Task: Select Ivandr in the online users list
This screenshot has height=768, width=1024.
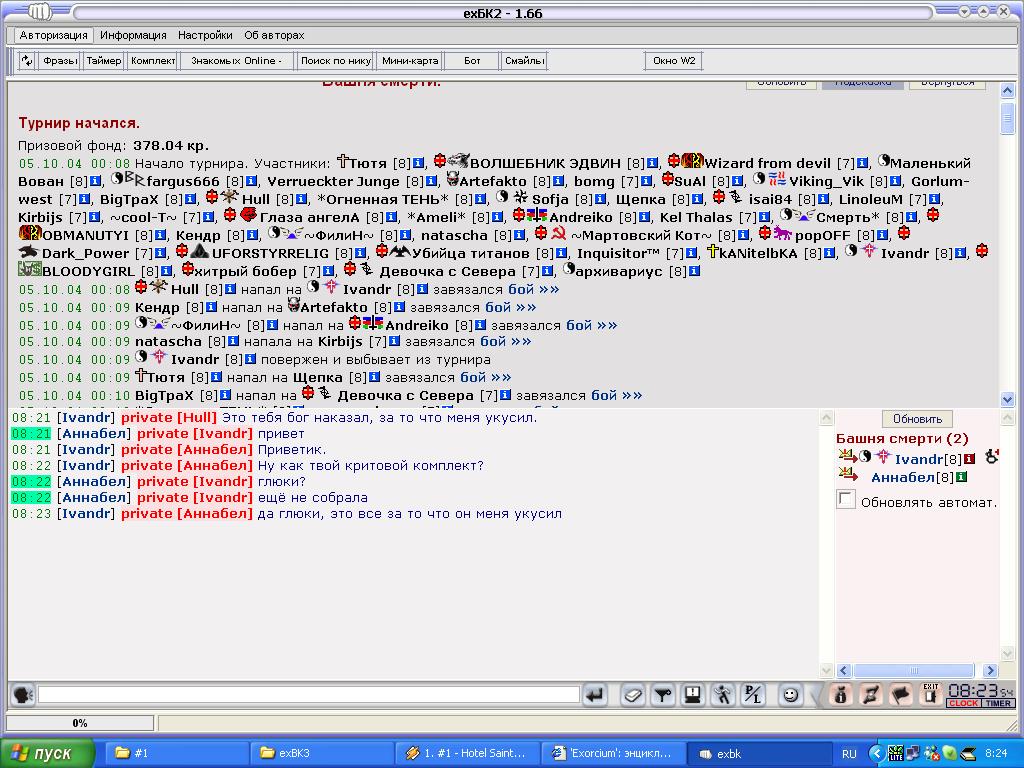Action: (918, 459)
